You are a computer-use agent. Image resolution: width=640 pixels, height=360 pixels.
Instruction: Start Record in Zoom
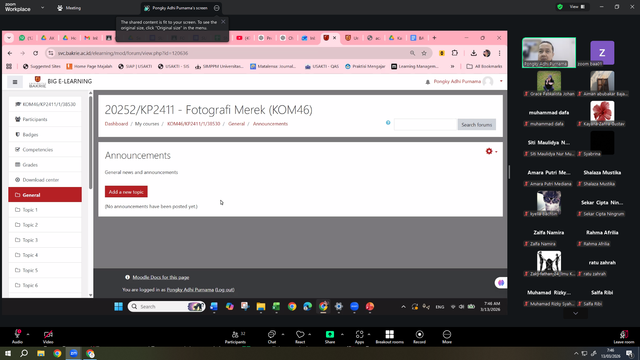(x=419, y=337)
